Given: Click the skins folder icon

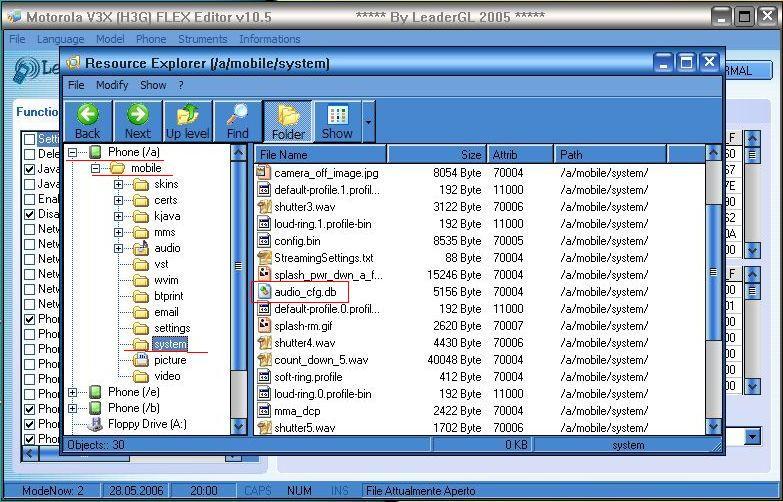Looking at the screenshot, I should 141,184.
